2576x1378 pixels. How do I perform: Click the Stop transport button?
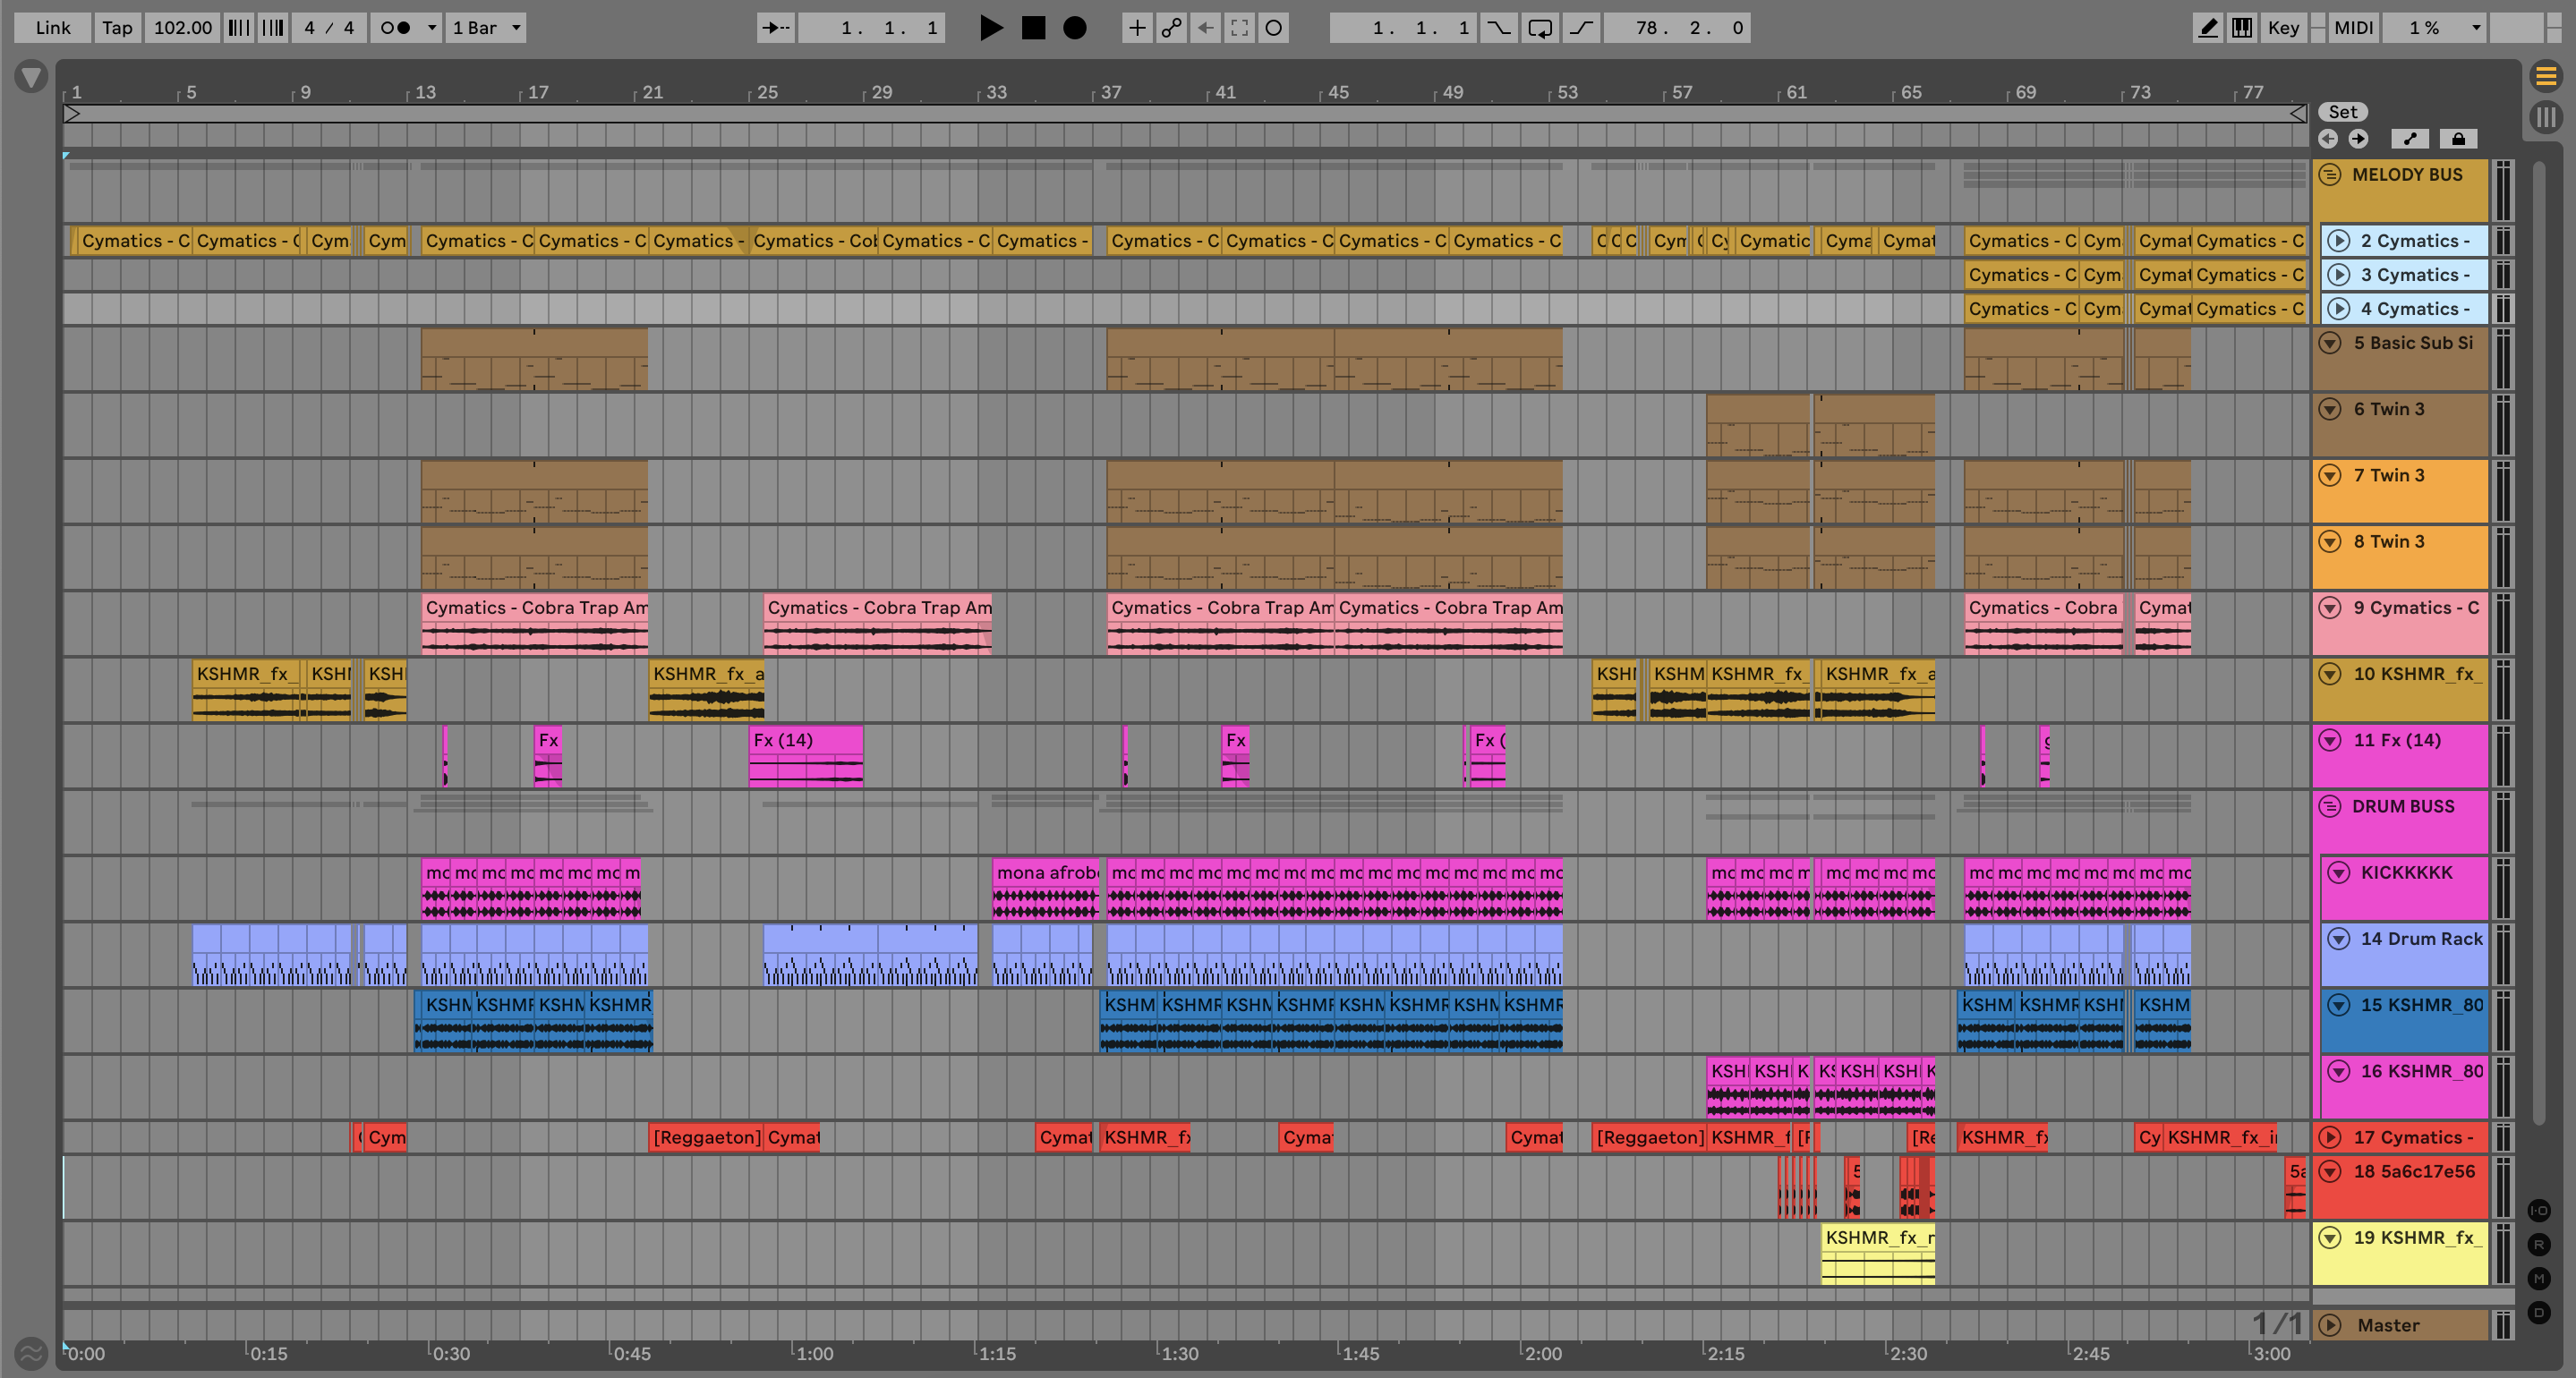[x=1033, y=28]
